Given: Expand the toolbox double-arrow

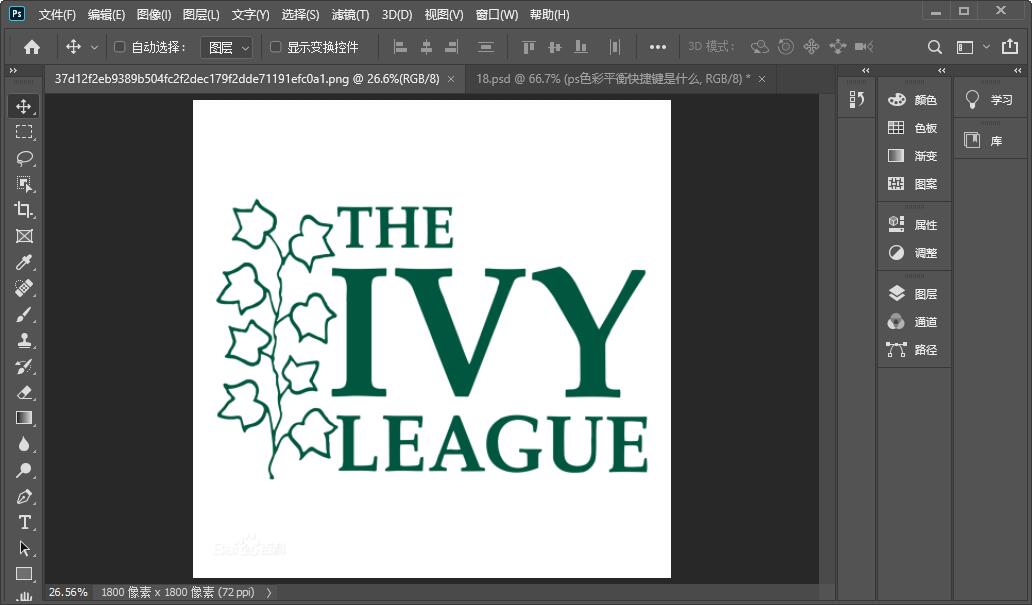Looking at the screenshot, I should pyautogui.click(x=13, y=70).
